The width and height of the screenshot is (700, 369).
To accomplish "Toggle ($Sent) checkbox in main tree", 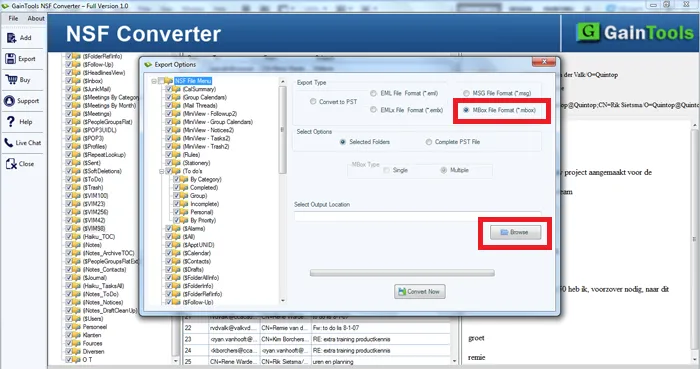I will (x=69, y=163).
